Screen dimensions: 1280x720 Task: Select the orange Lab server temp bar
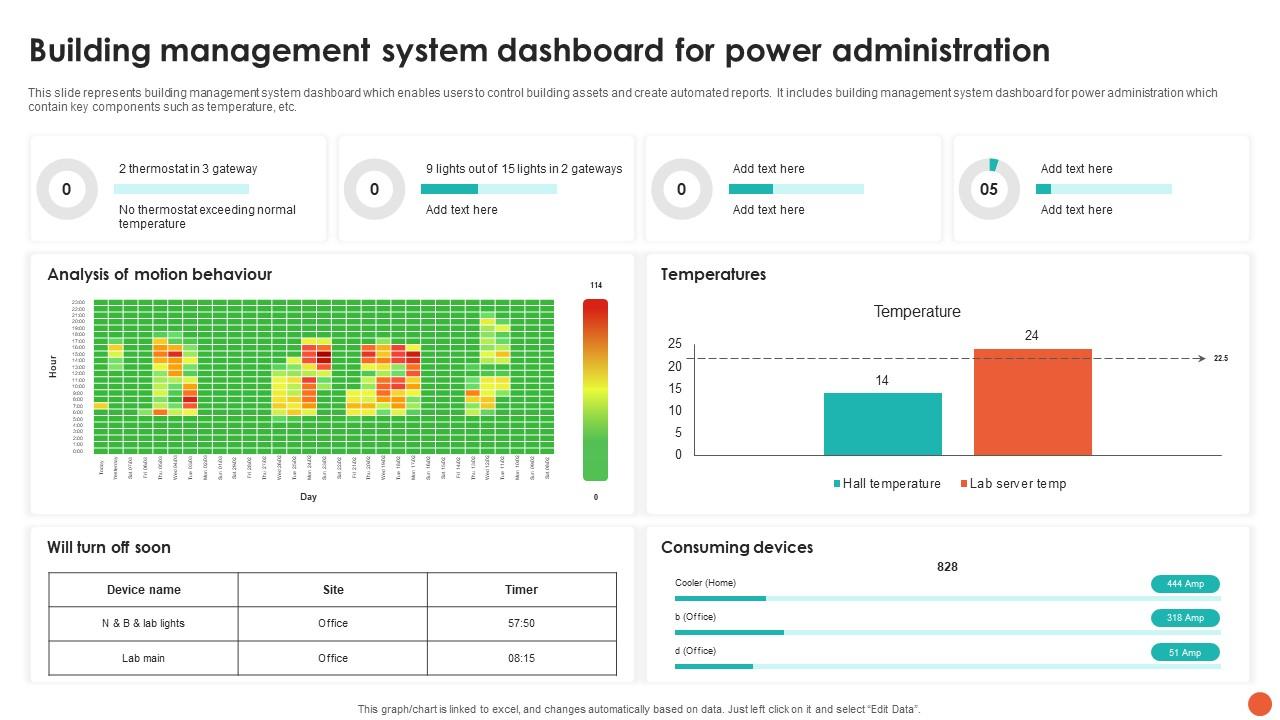click(1032, 402)
